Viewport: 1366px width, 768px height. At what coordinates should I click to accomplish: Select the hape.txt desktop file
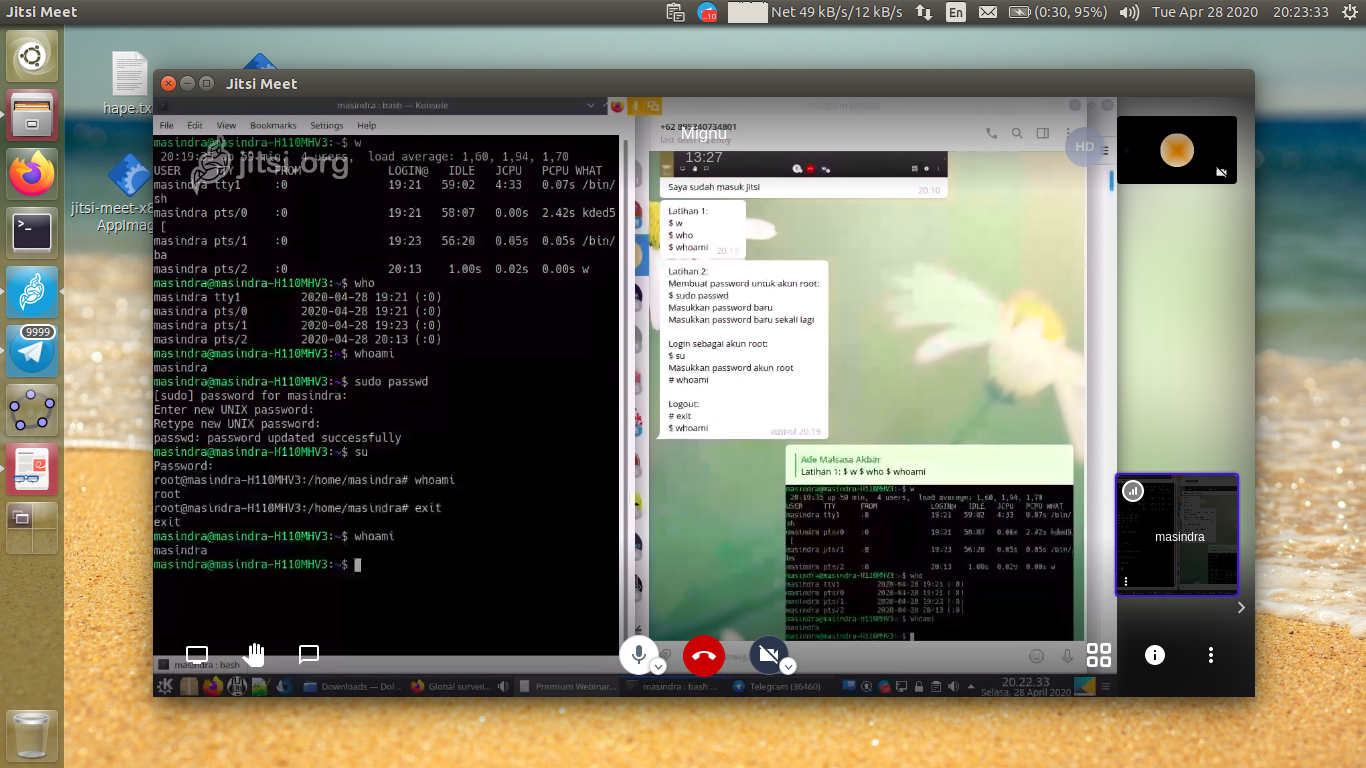(x=129, y=83)
